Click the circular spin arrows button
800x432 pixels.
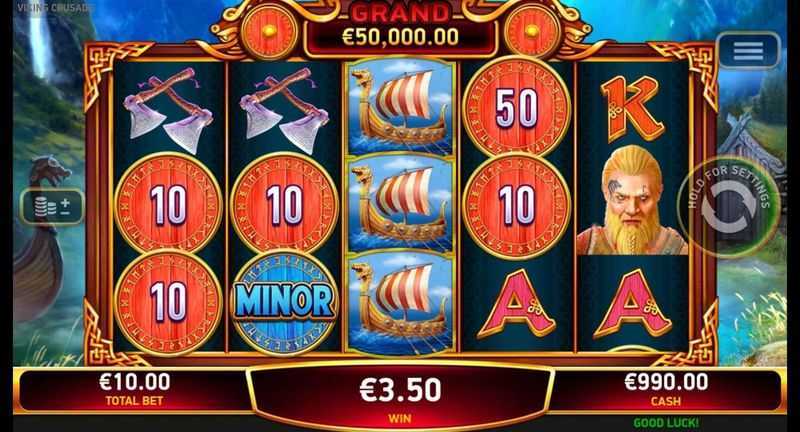tap(729, 207)
